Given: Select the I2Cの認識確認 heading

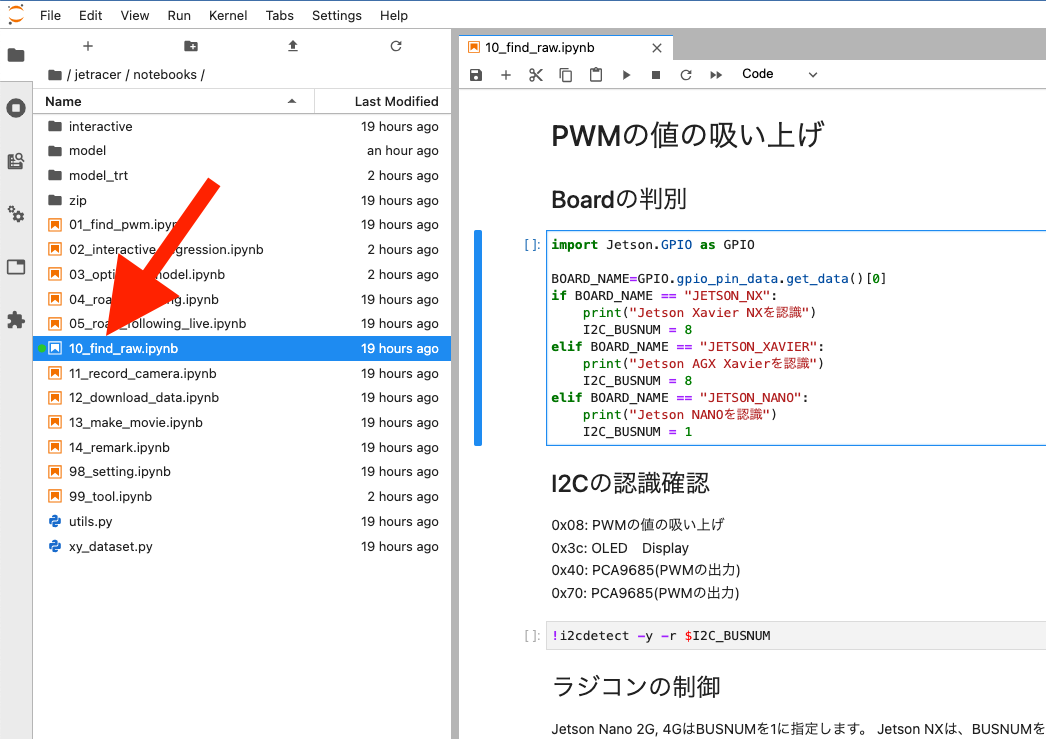Looking at the screenshot, I should 630,483.
